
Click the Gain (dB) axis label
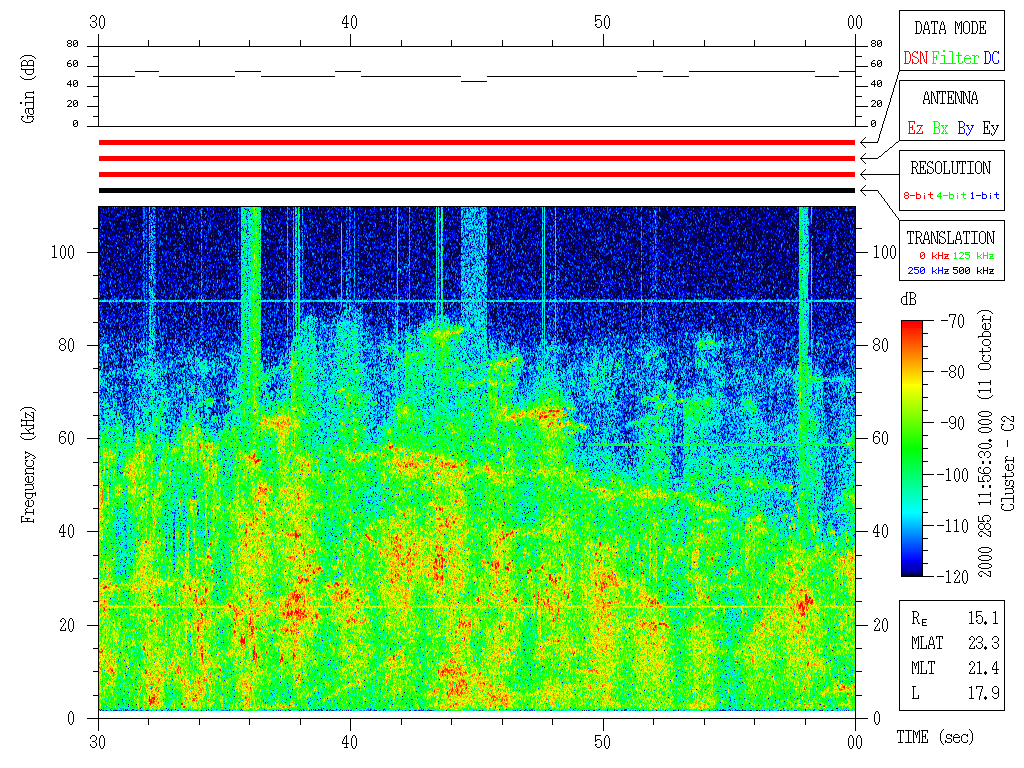[29, 91]
